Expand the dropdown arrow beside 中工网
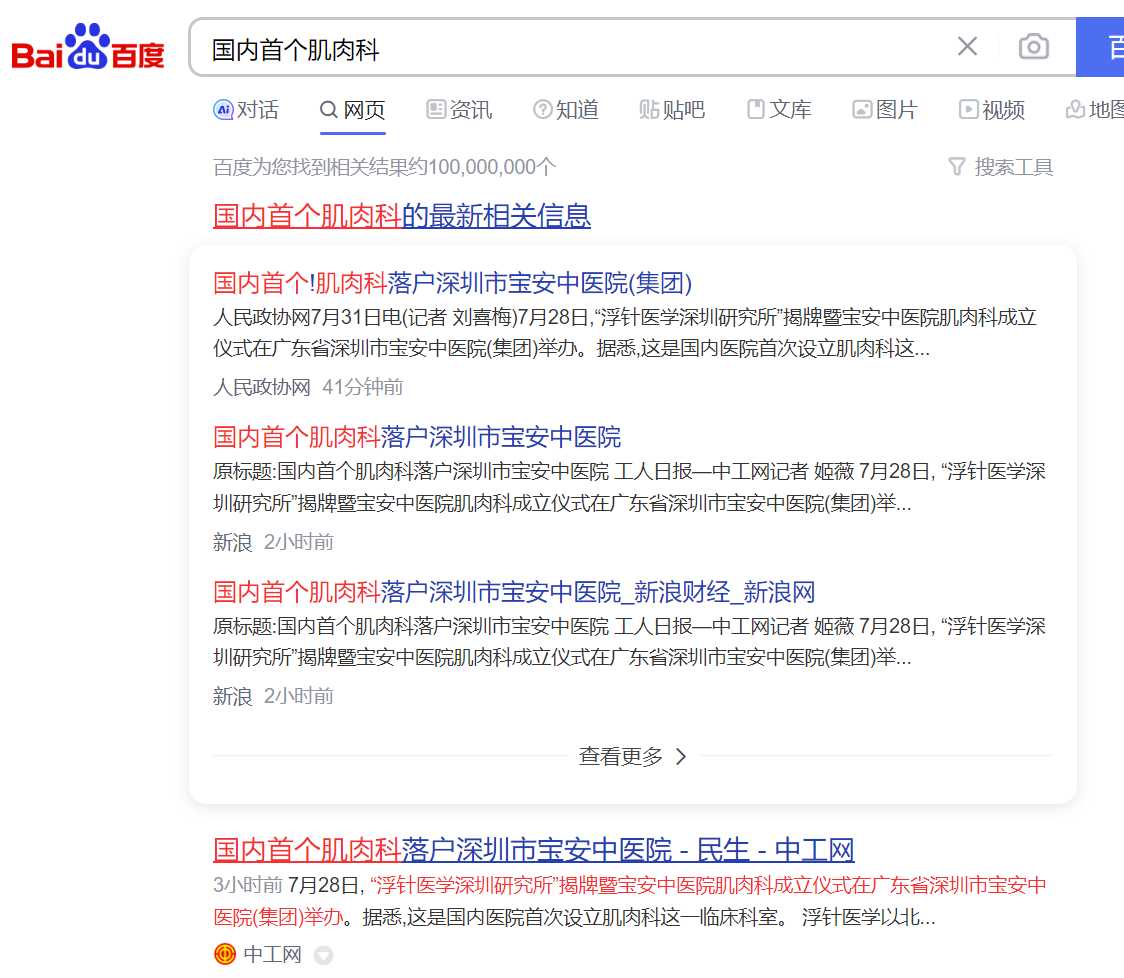The width and height of the screenshot is (1124, 978). click(323, 955)
